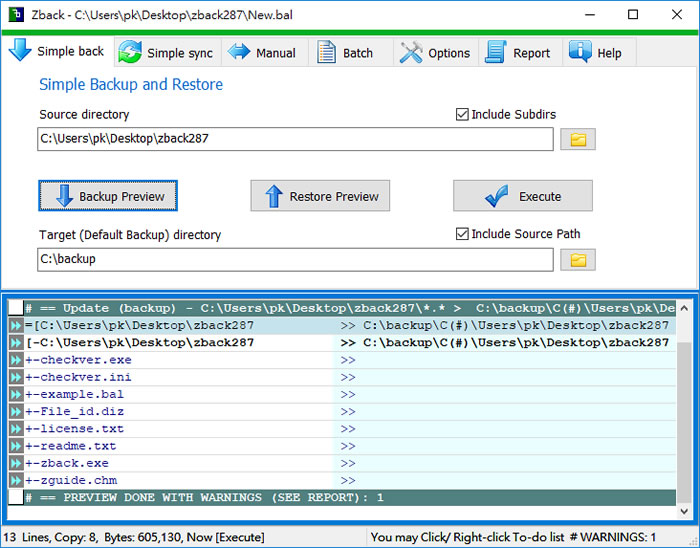Switch to the Batch tab

click(x=350, y=53)
